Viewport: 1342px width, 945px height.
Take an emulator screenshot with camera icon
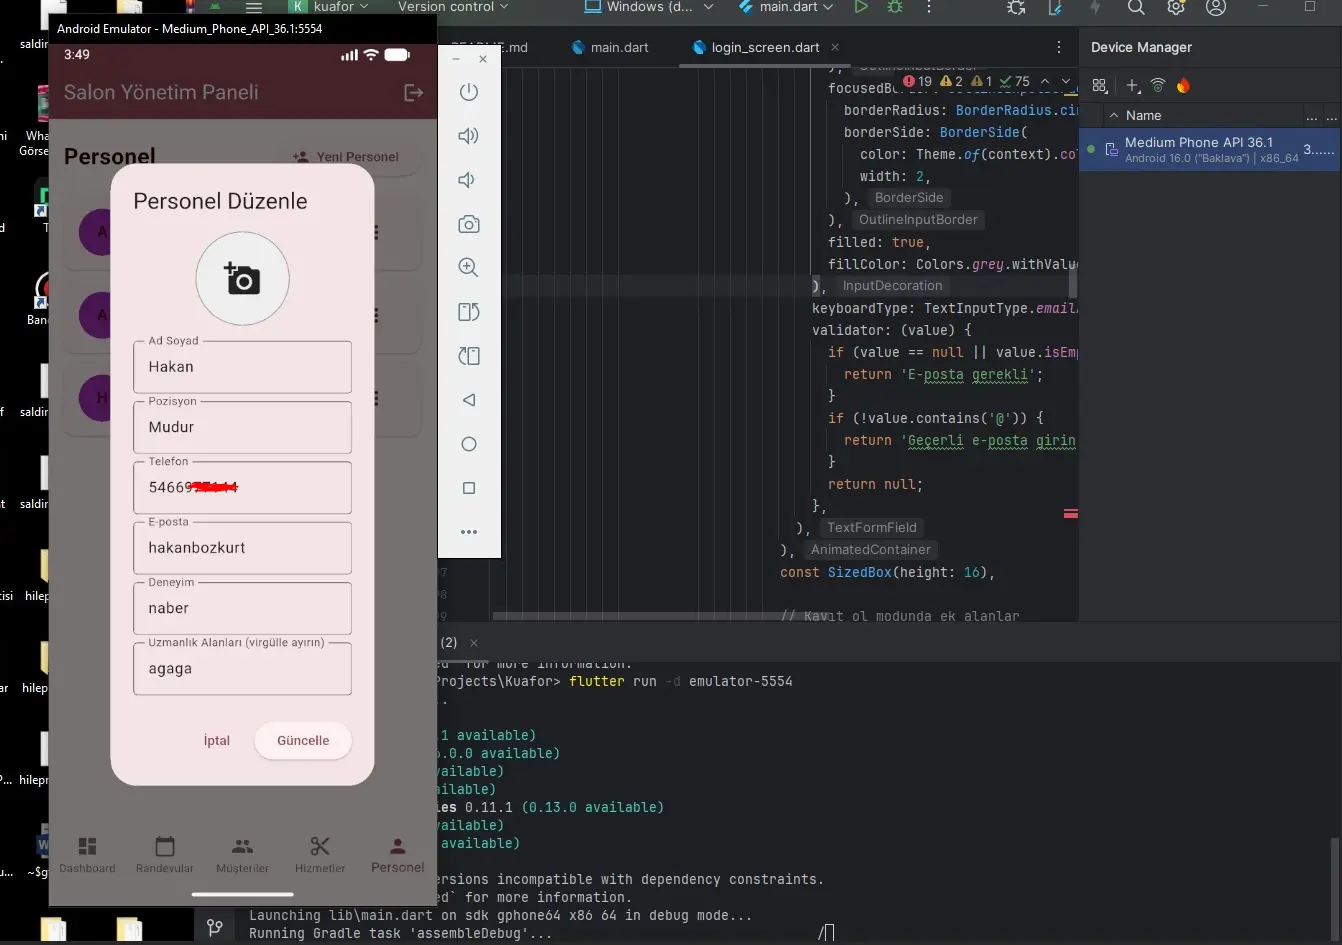[x=468, y=224]
